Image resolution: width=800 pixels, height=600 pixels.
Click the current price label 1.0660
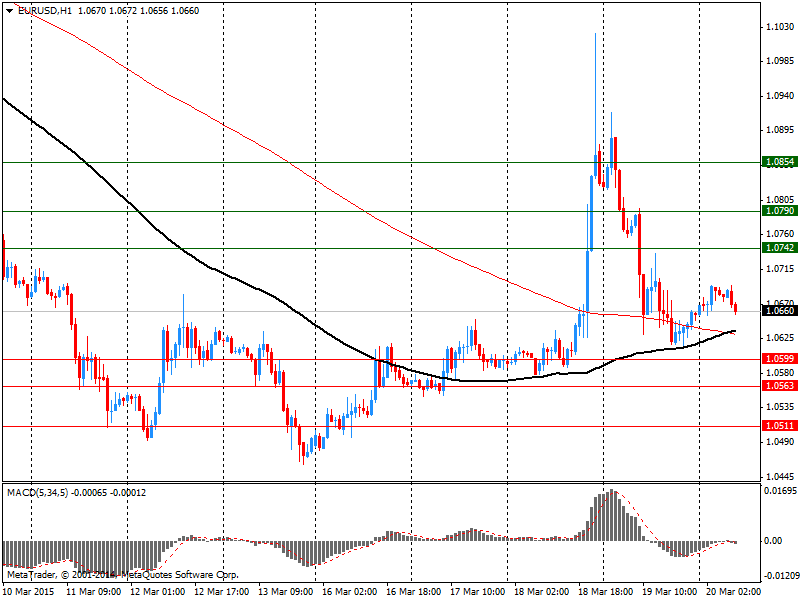780,311
